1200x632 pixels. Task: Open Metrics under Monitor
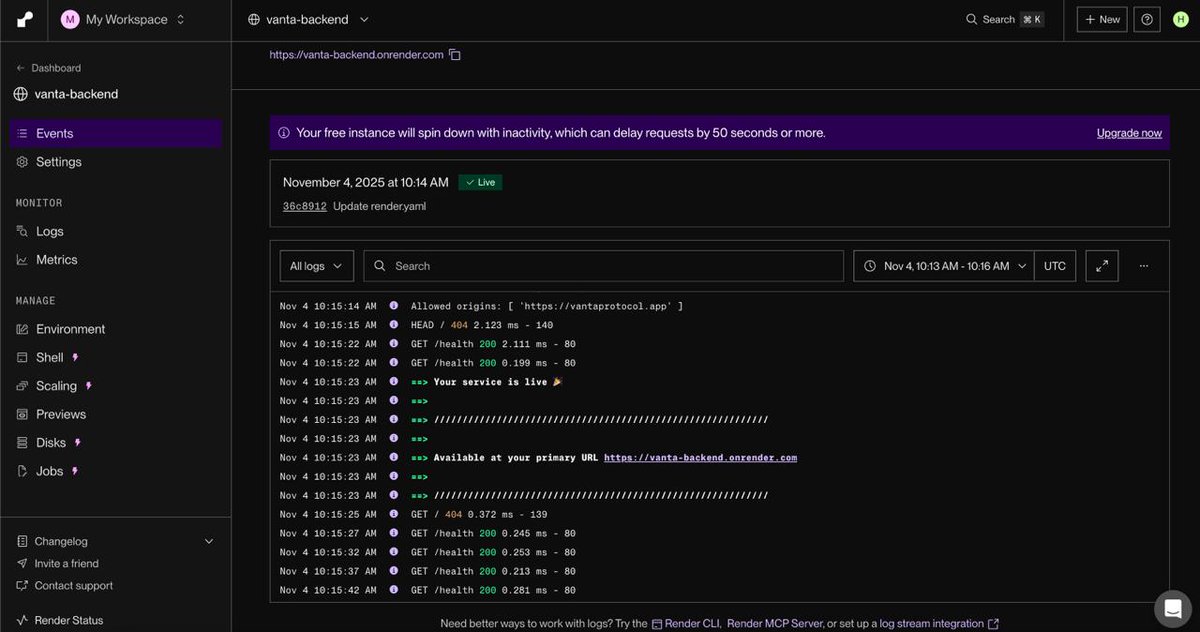point(57,259)
